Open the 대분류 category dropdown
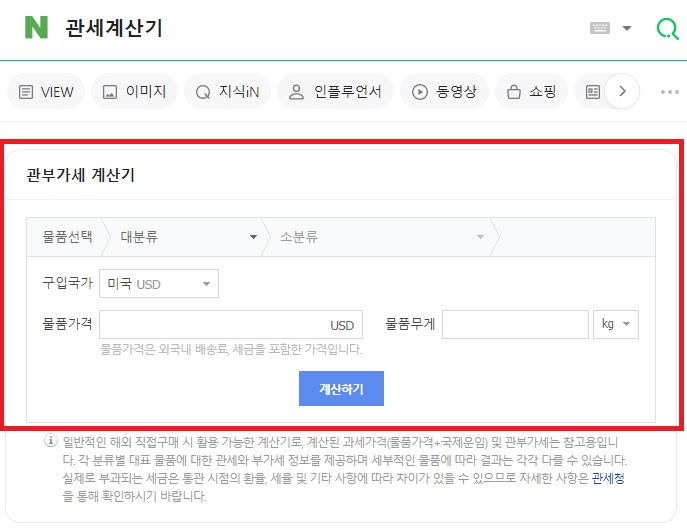Screen dimensions: 687x528 coord(186,237)
